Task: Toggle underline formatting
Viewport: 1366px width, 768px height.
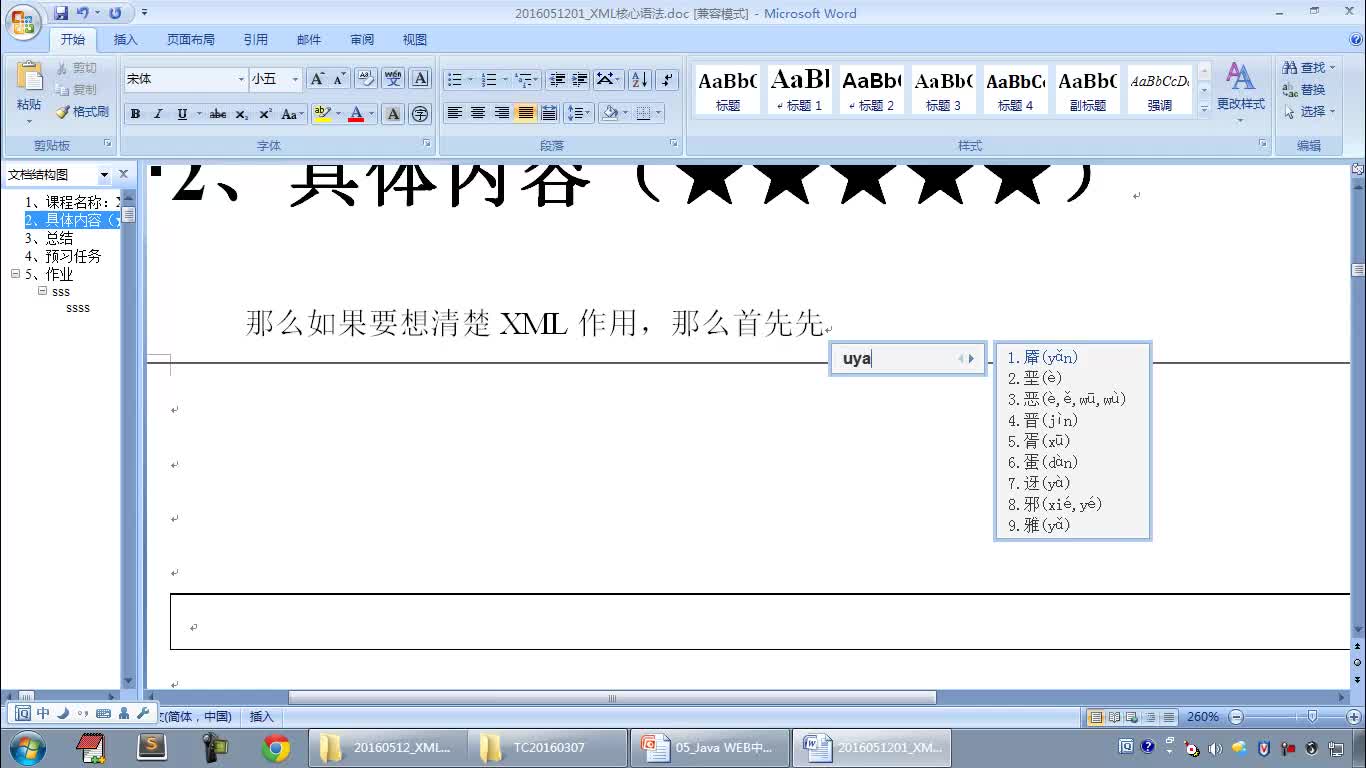Action: coord(182,114)
